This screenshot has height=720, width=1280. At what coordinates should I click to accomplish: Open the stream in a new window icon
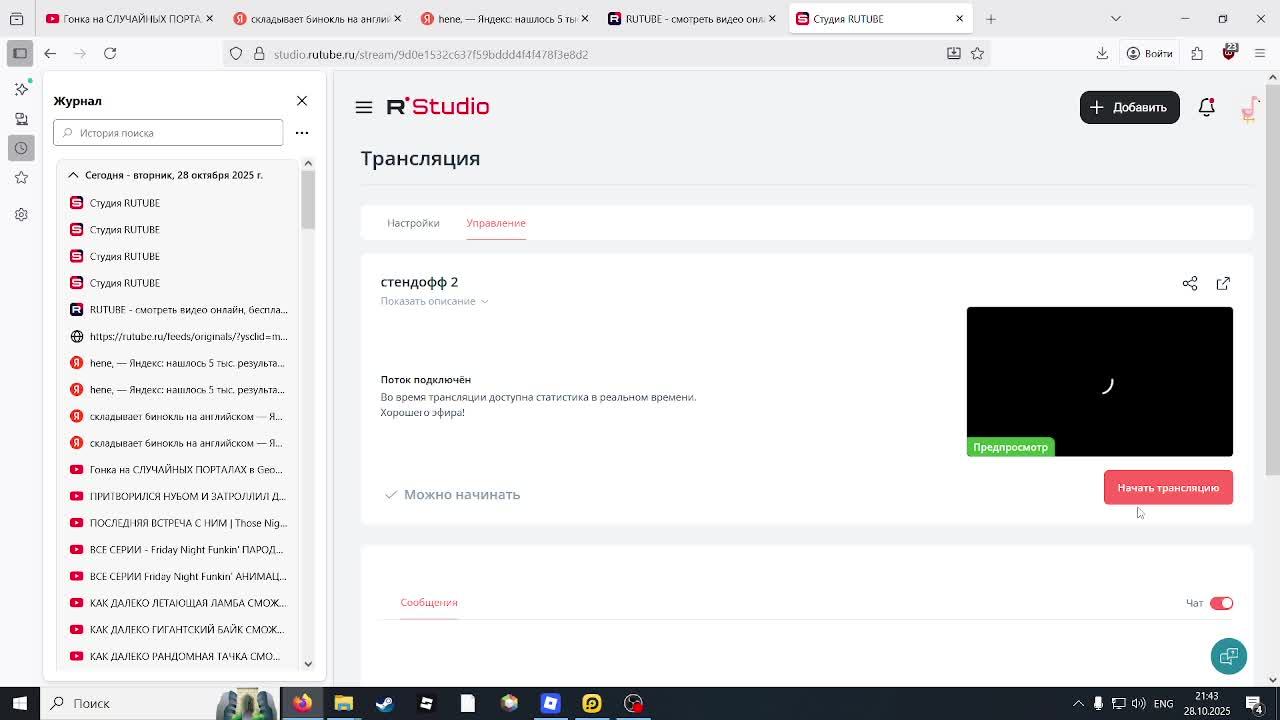point(1223,284)
